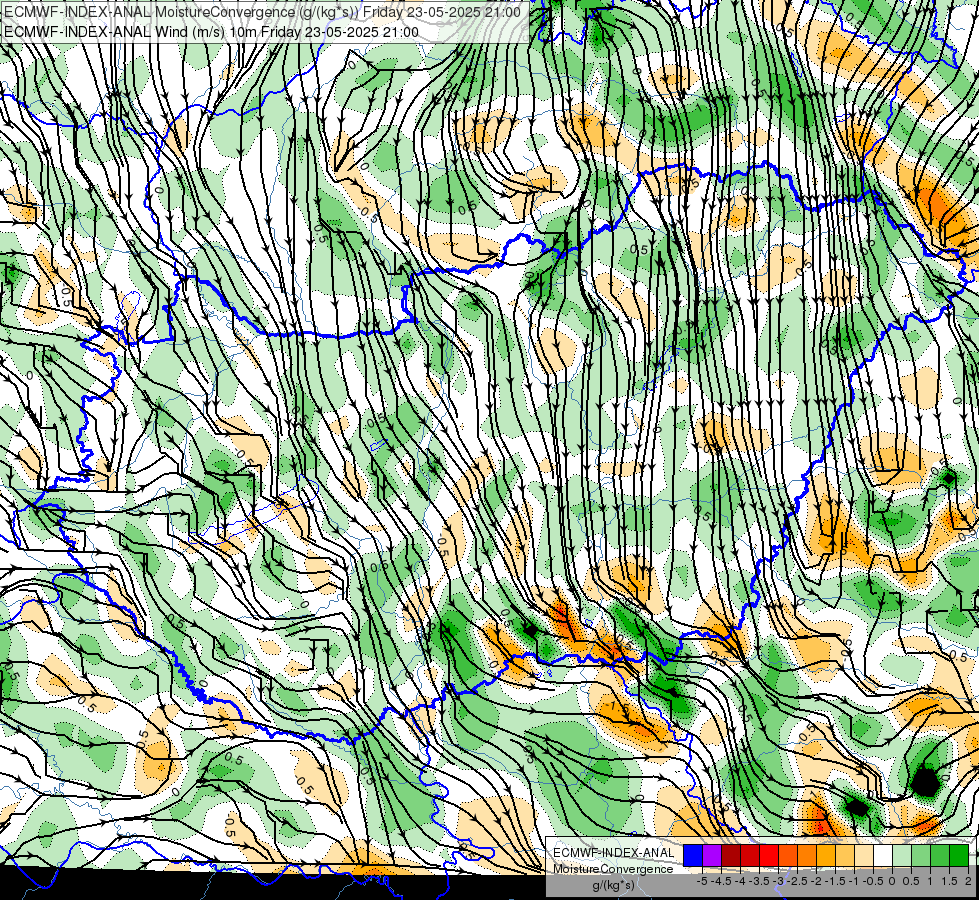
Task: Click the '-4' legend scale value
Action: pyautogui.click(x=740, y=881)
